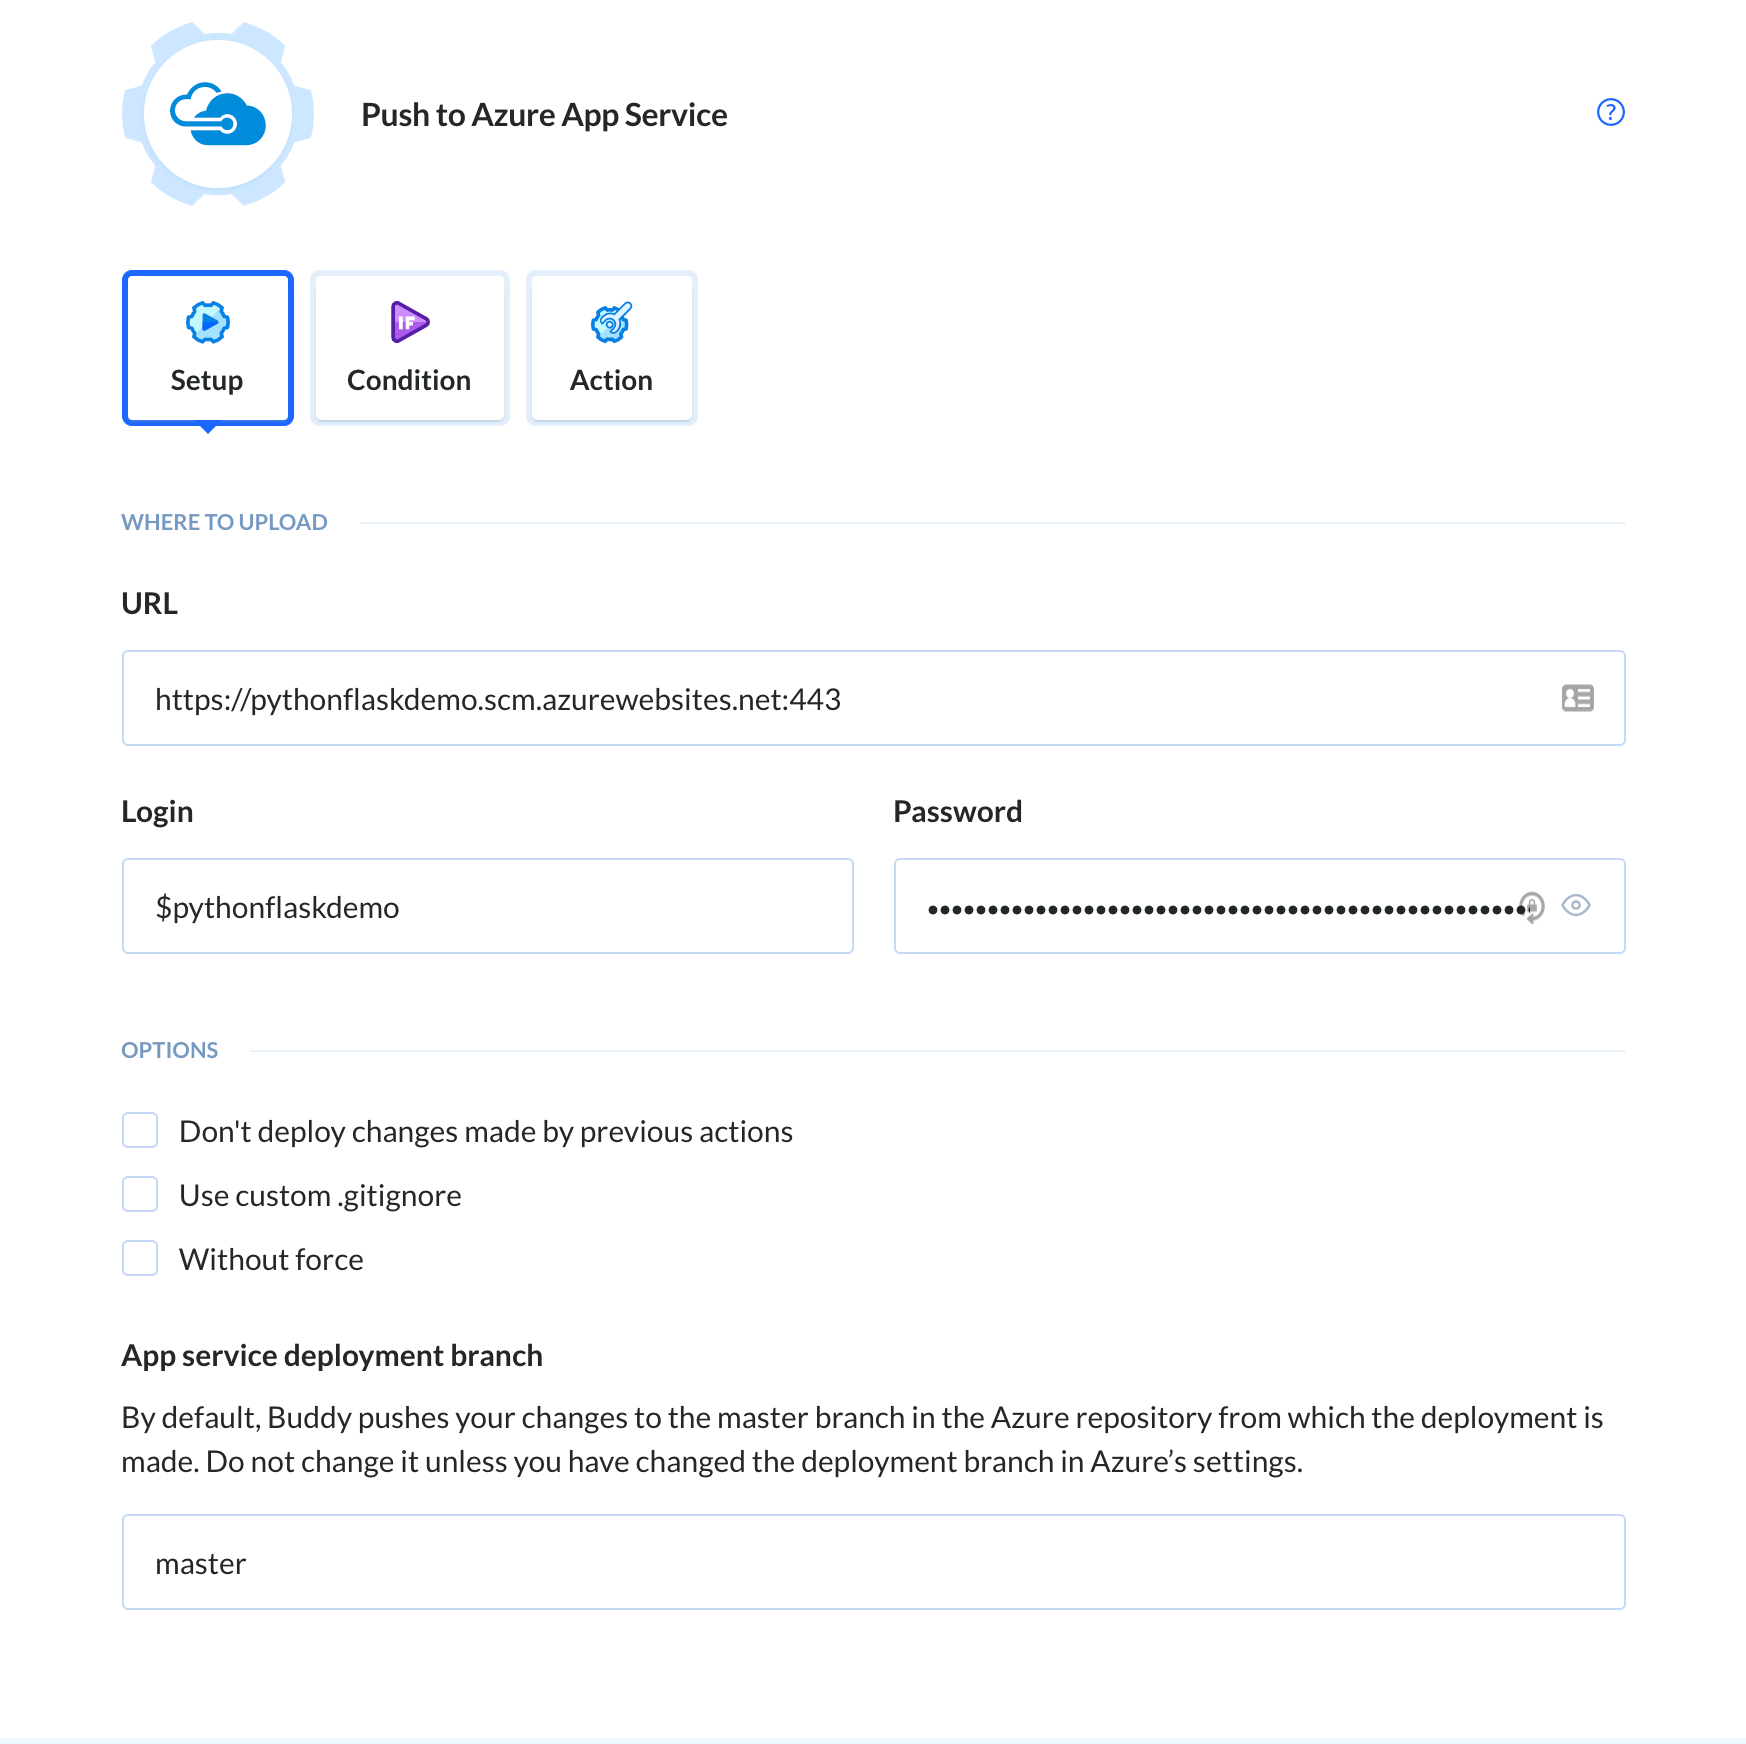Switch to the Action tab
Image resolution: width=1746 pixels, height=1744 pixels.
(x=611, y=348)
